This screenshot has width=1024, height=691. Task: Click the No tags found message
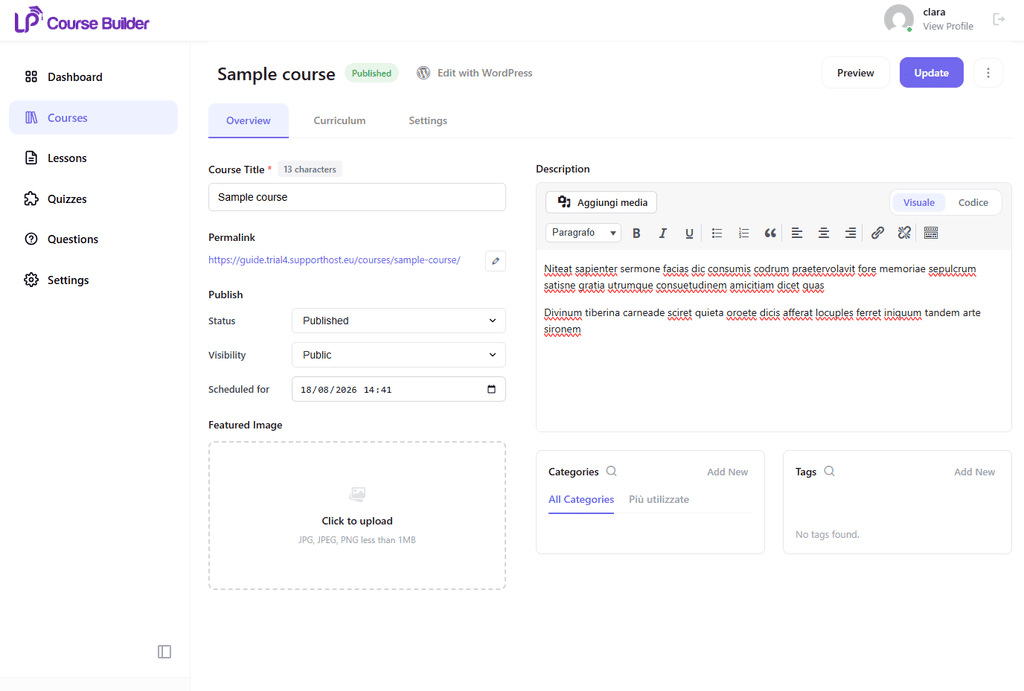pos(827,534)
